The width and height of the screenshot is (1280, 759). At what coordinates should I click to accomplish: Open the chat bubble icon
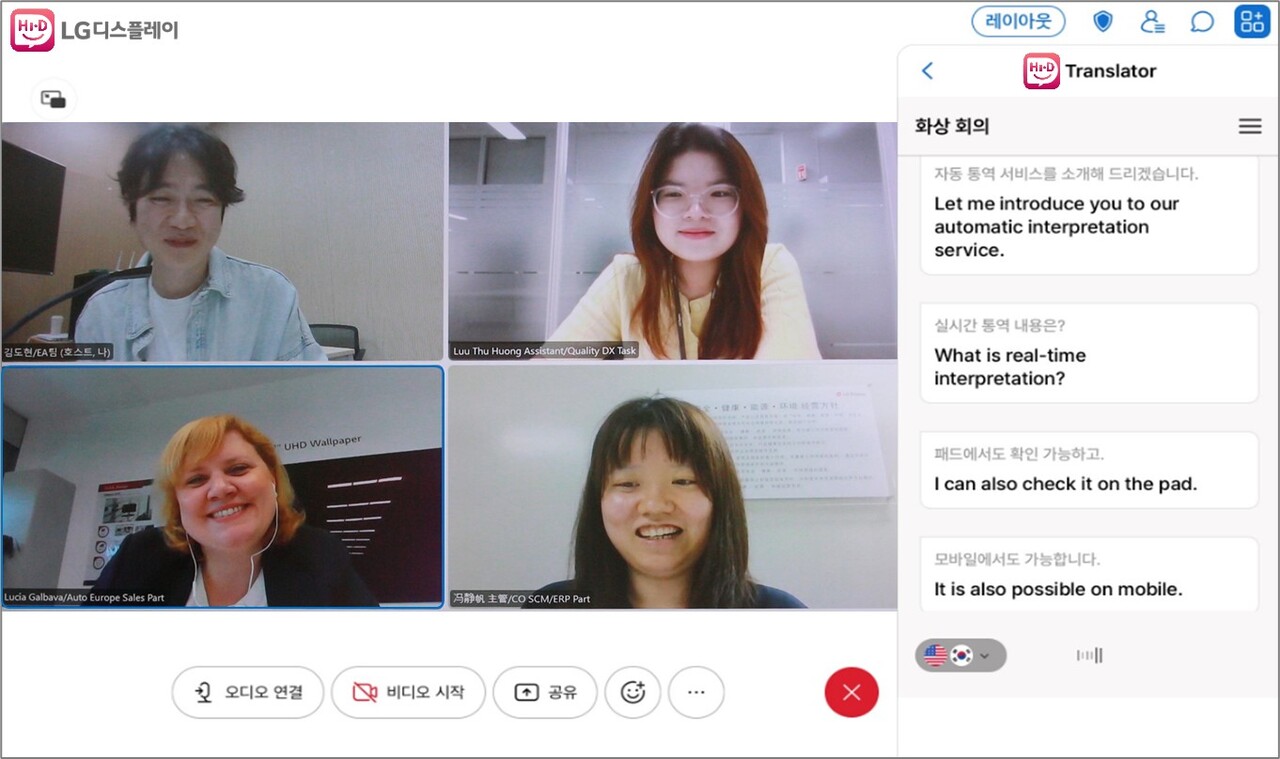click(x=1202, y=21)
